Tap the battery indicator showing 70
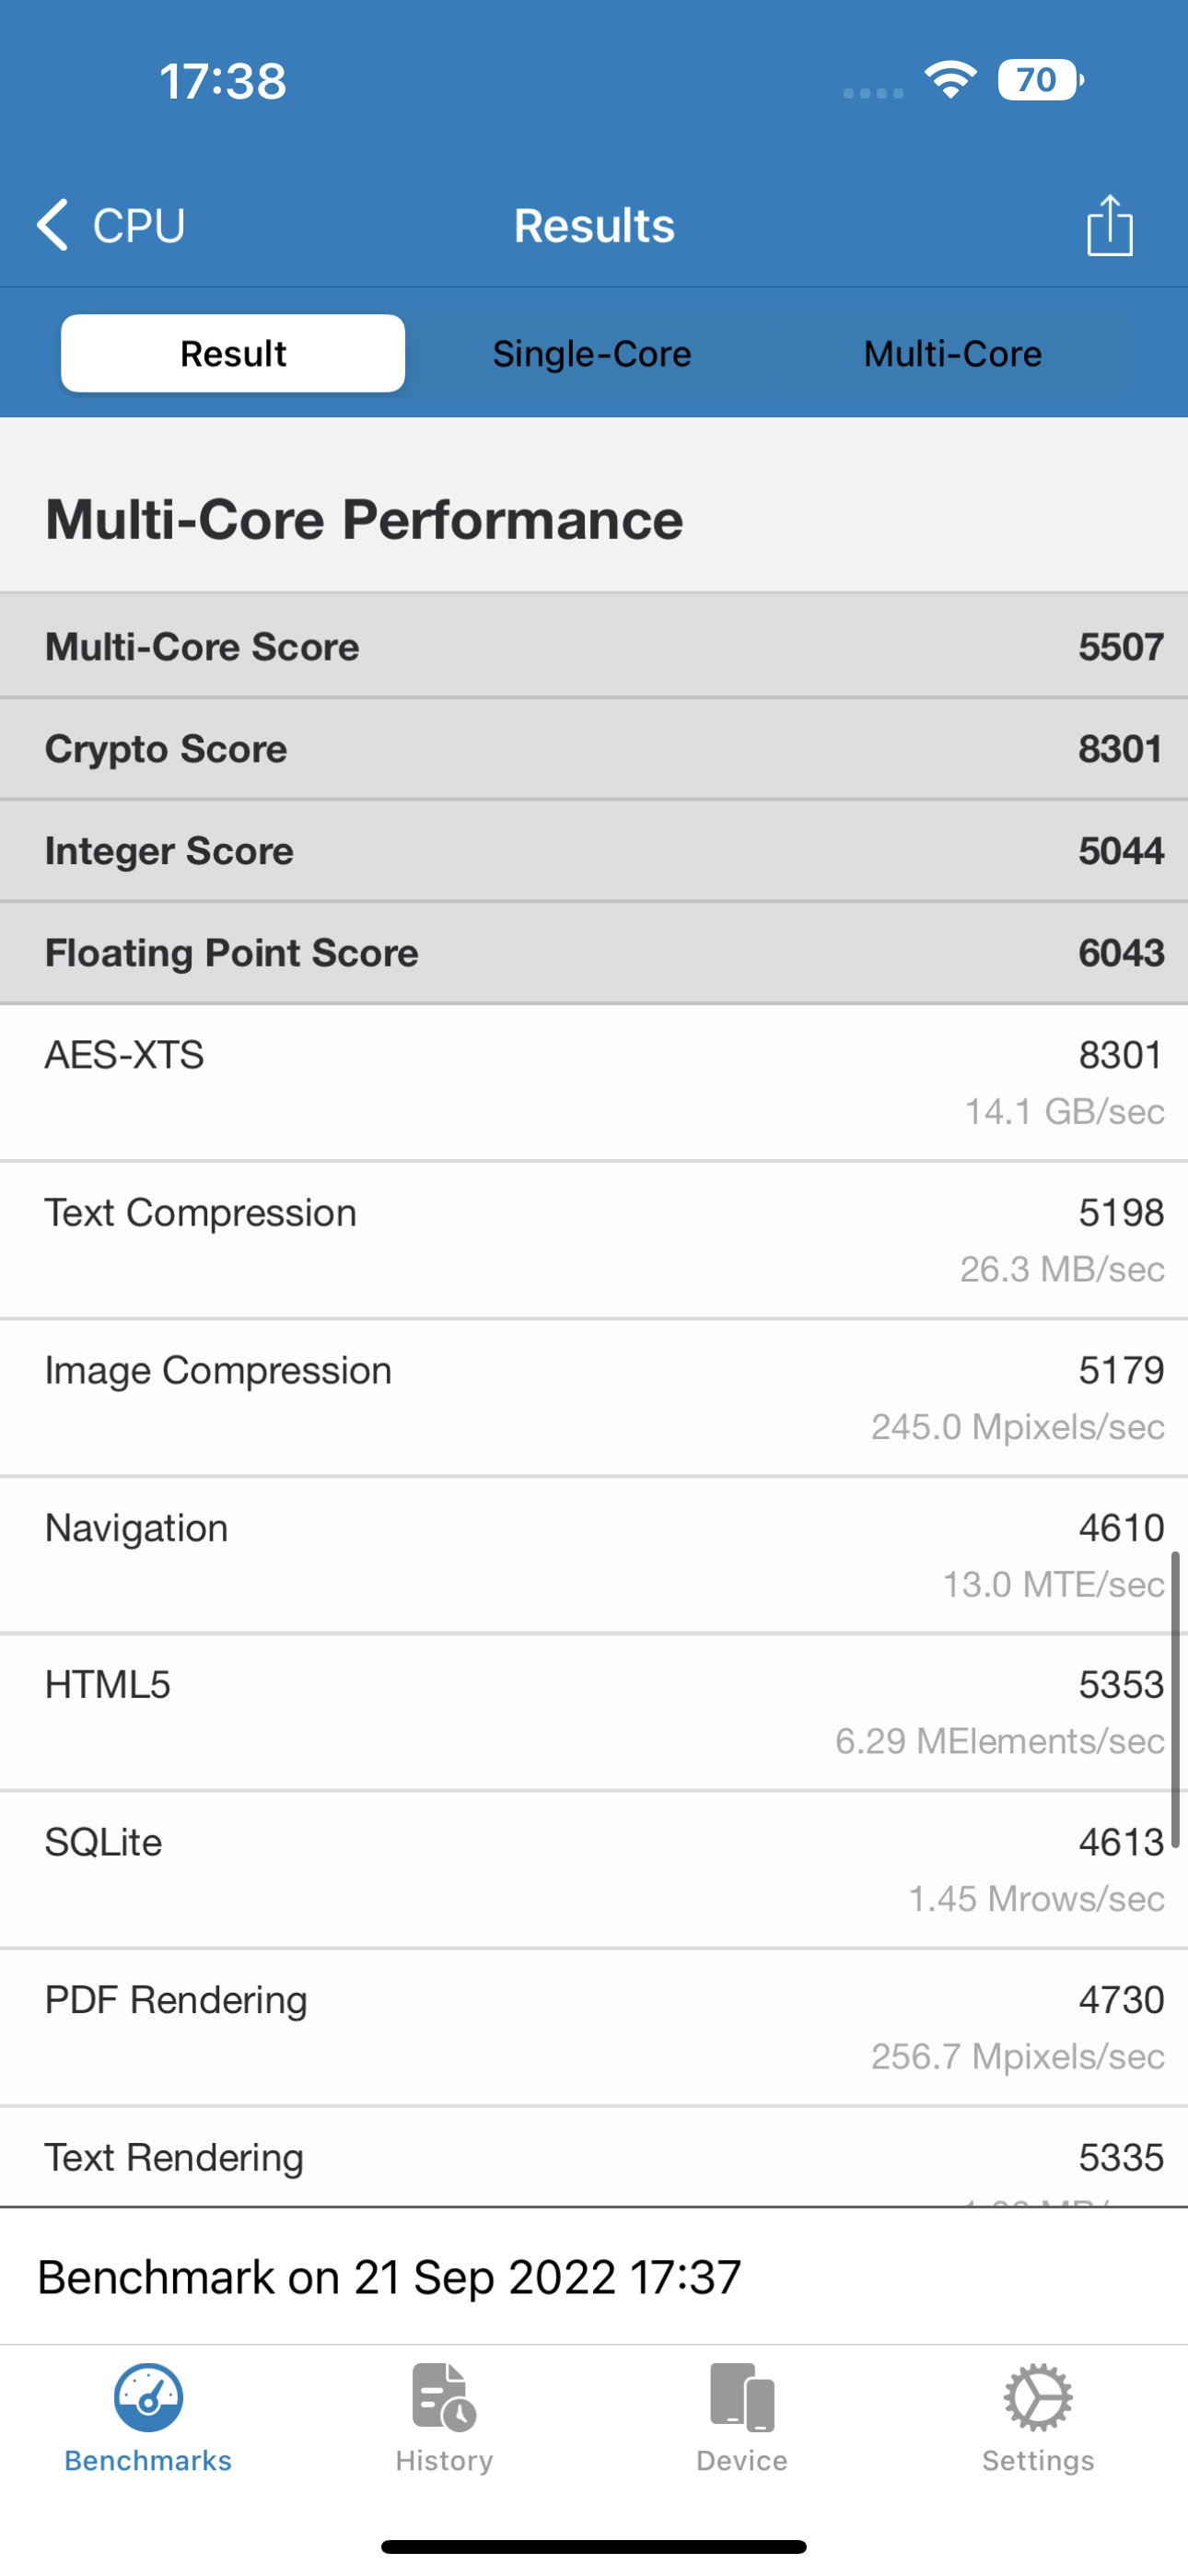 coord(1039,80)
